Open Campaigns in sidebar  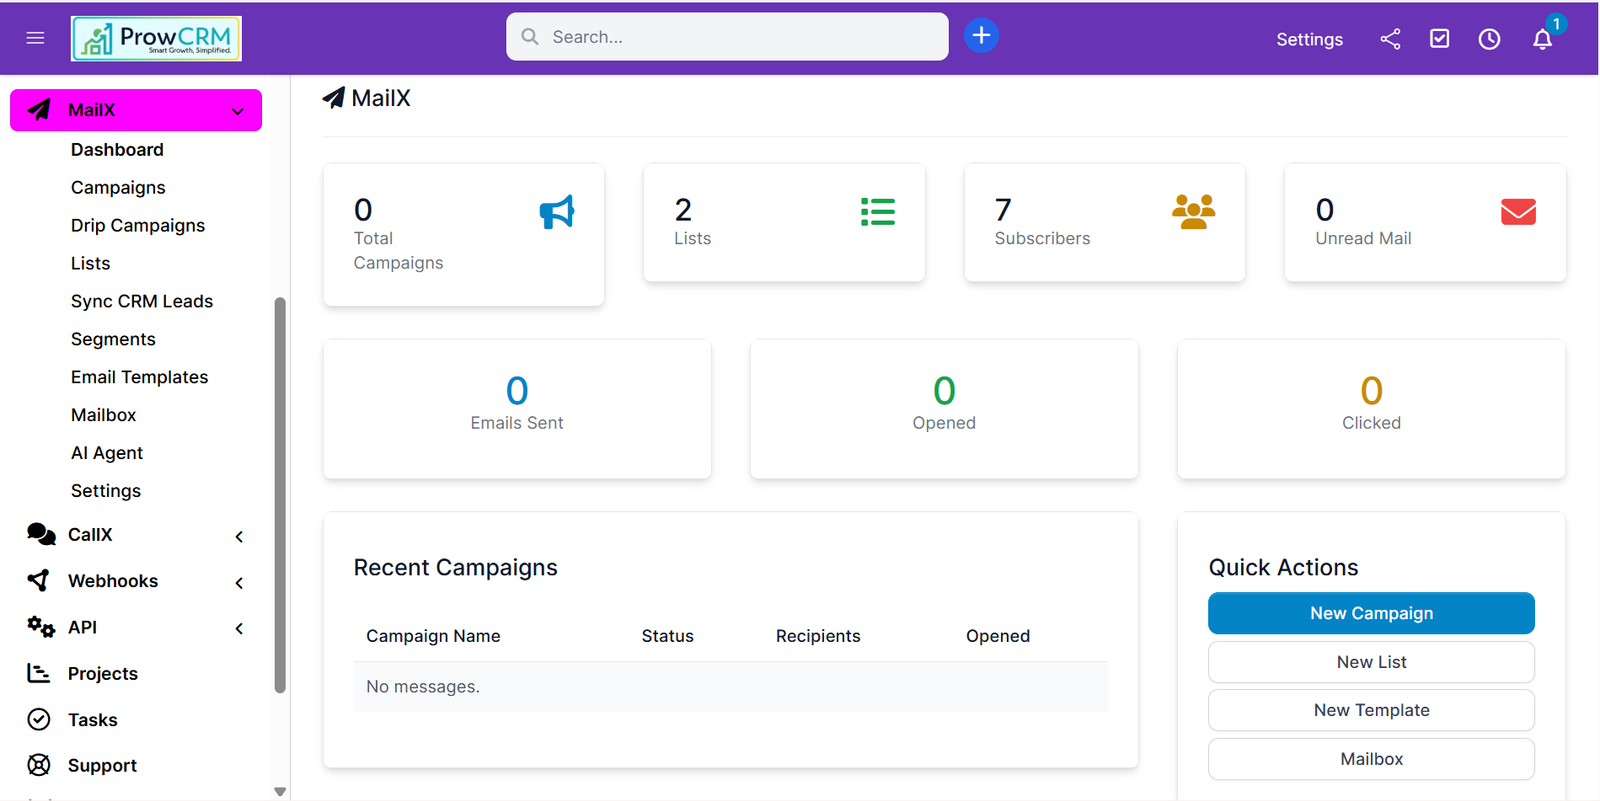tap(118, 187)
